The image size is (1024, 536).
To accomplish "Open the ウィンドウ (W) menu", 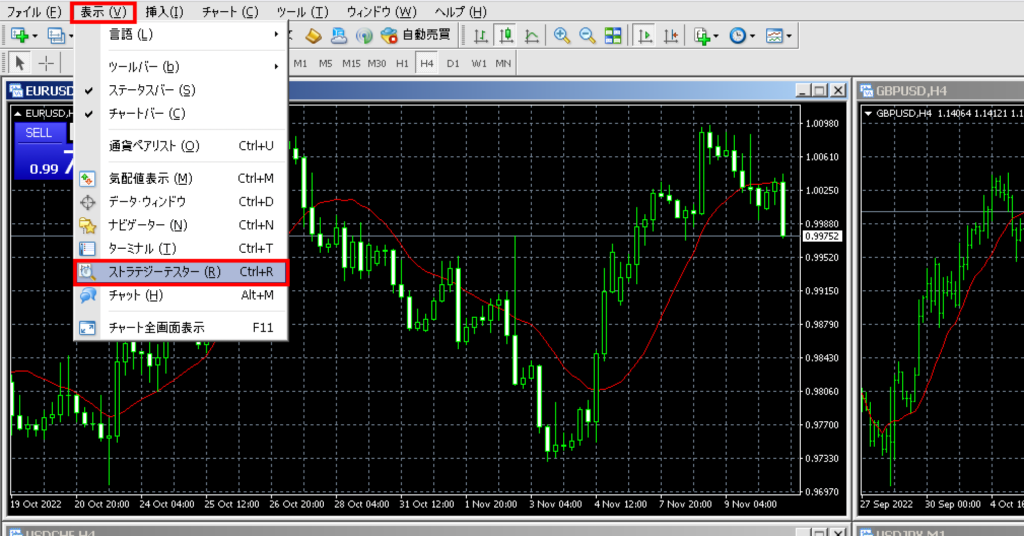I will tap(381, 12).
